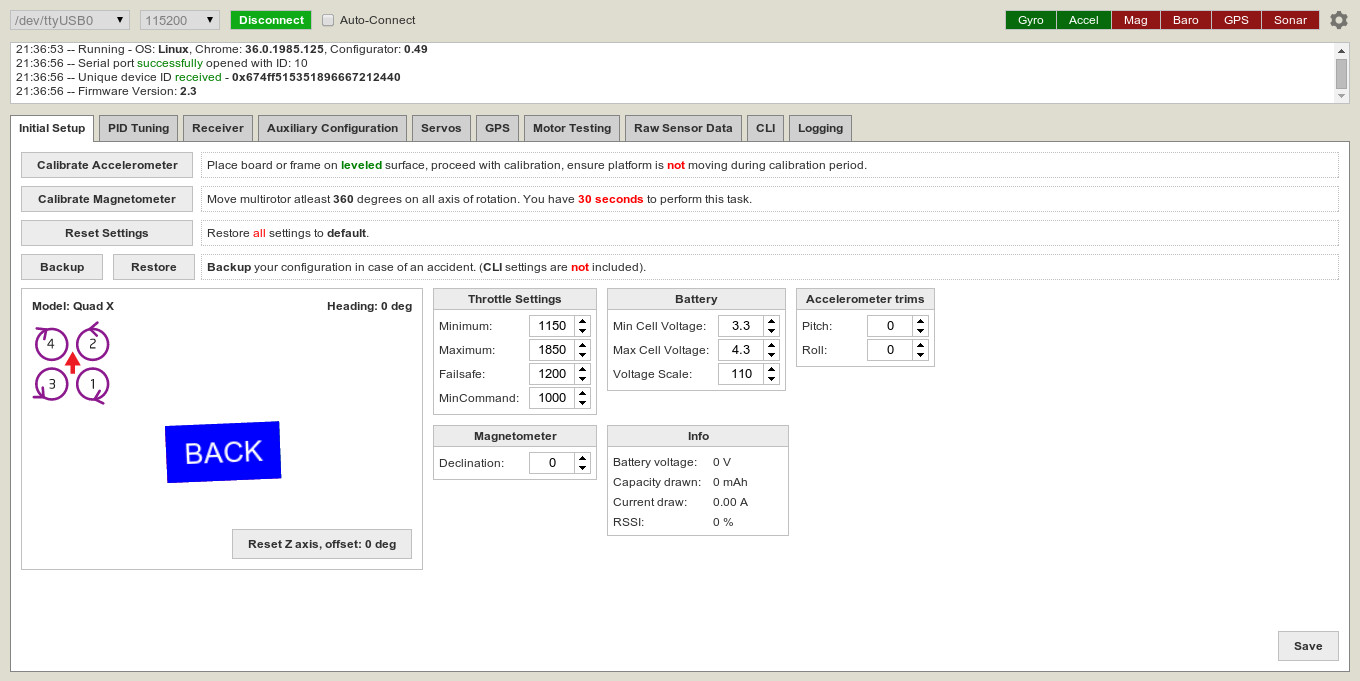Click the Backup button
This screenshot has width=1360, height=681.
[62, 267]
